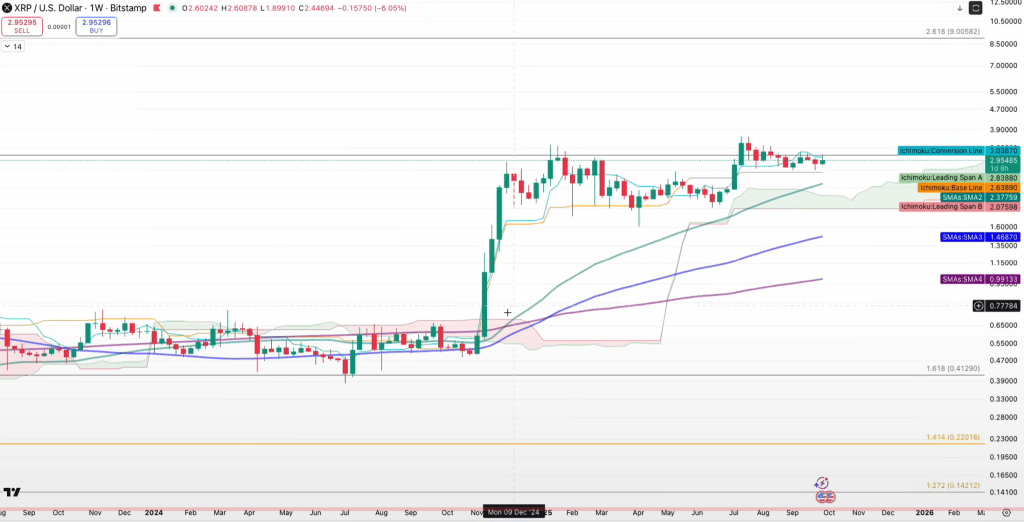Click the 'Mon 09 Dec '24' date marker
This screenshot has height=522, width=1024.
click(x=515, y=512)
